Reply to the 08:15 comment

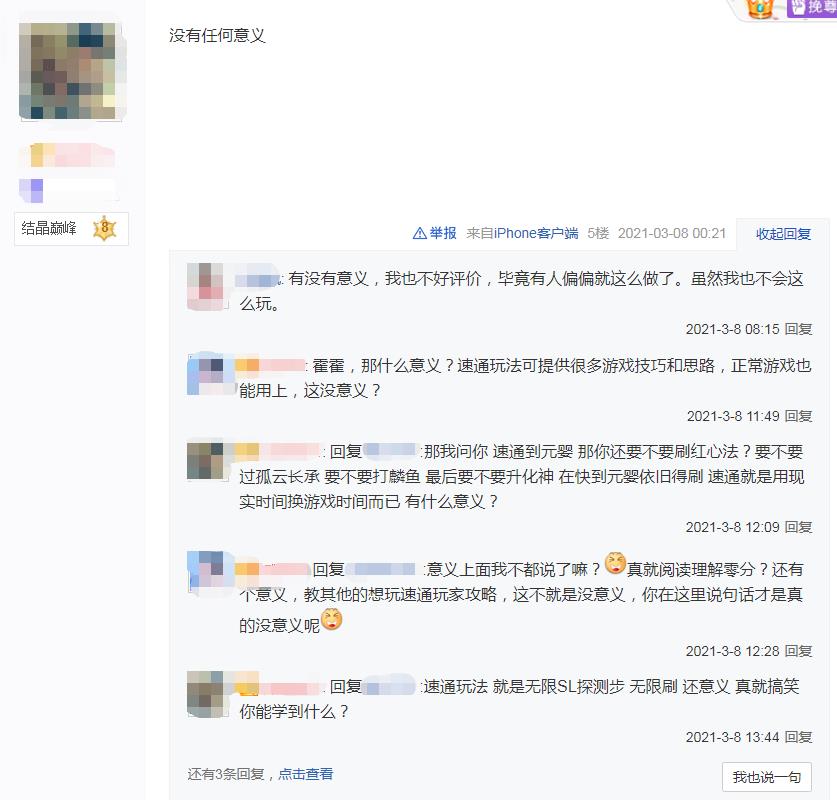coord(799,329)
